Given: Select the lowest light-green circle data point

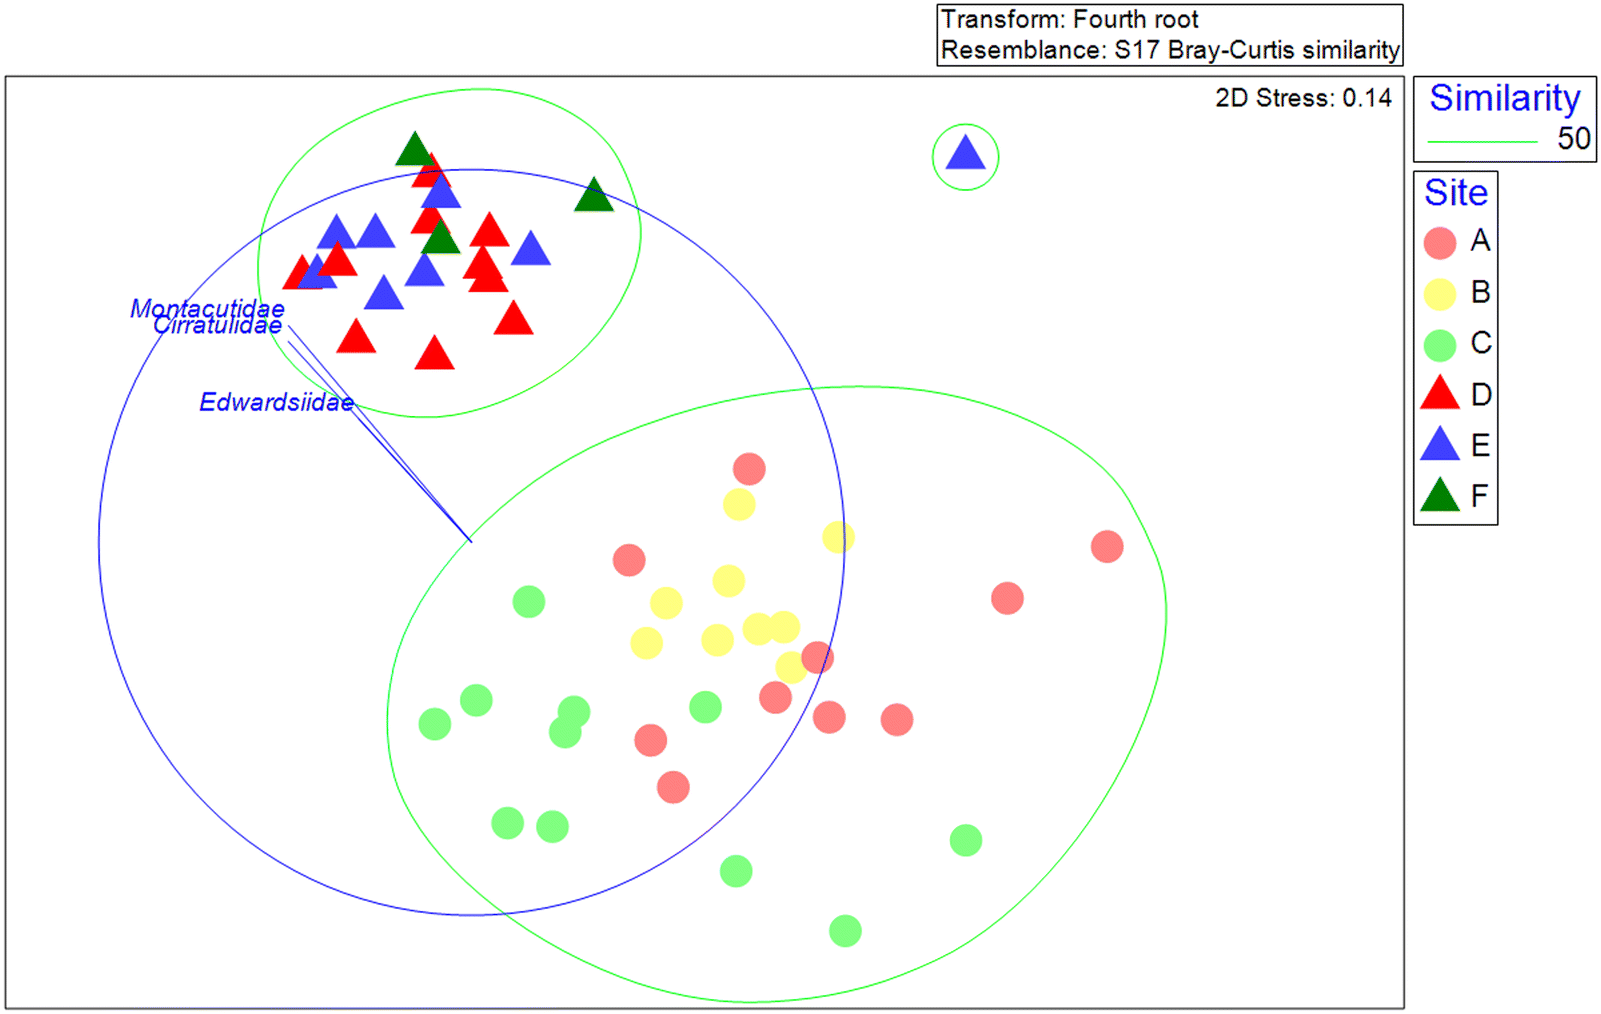Looking at the screenshot, I should pos(845,931).
